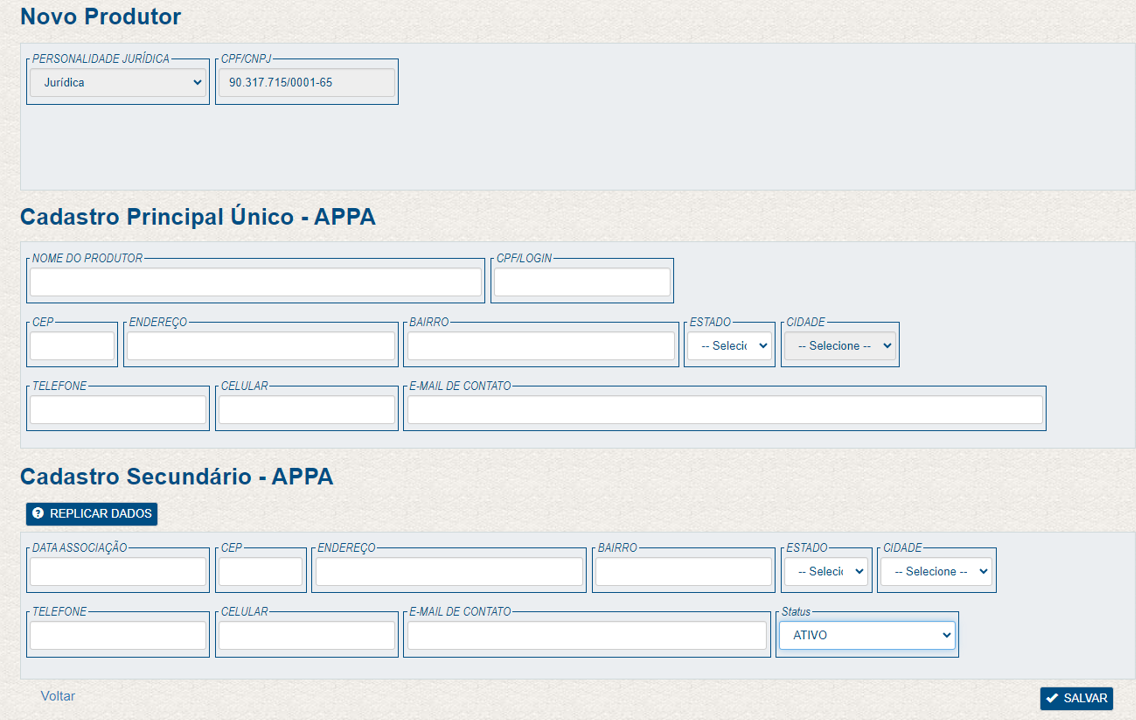The height and width of the screenshot is (720, 1136).
Task: Click Celular field in Cadastro Secundário
Action: 307,636
